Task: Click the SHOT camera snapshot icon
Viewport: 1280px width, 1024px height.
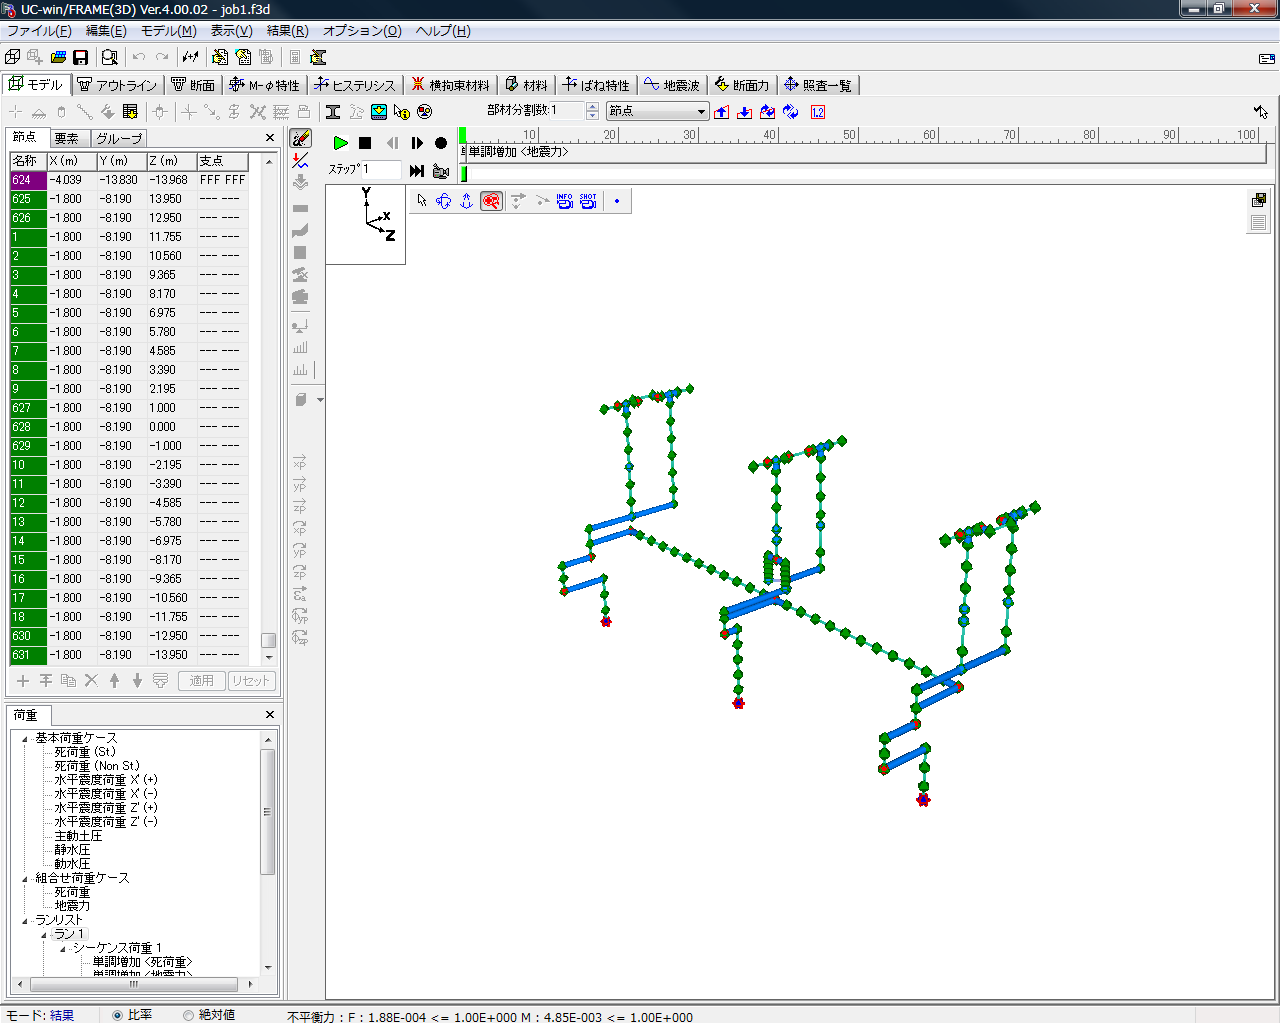Action: click(x=588, y=201)
